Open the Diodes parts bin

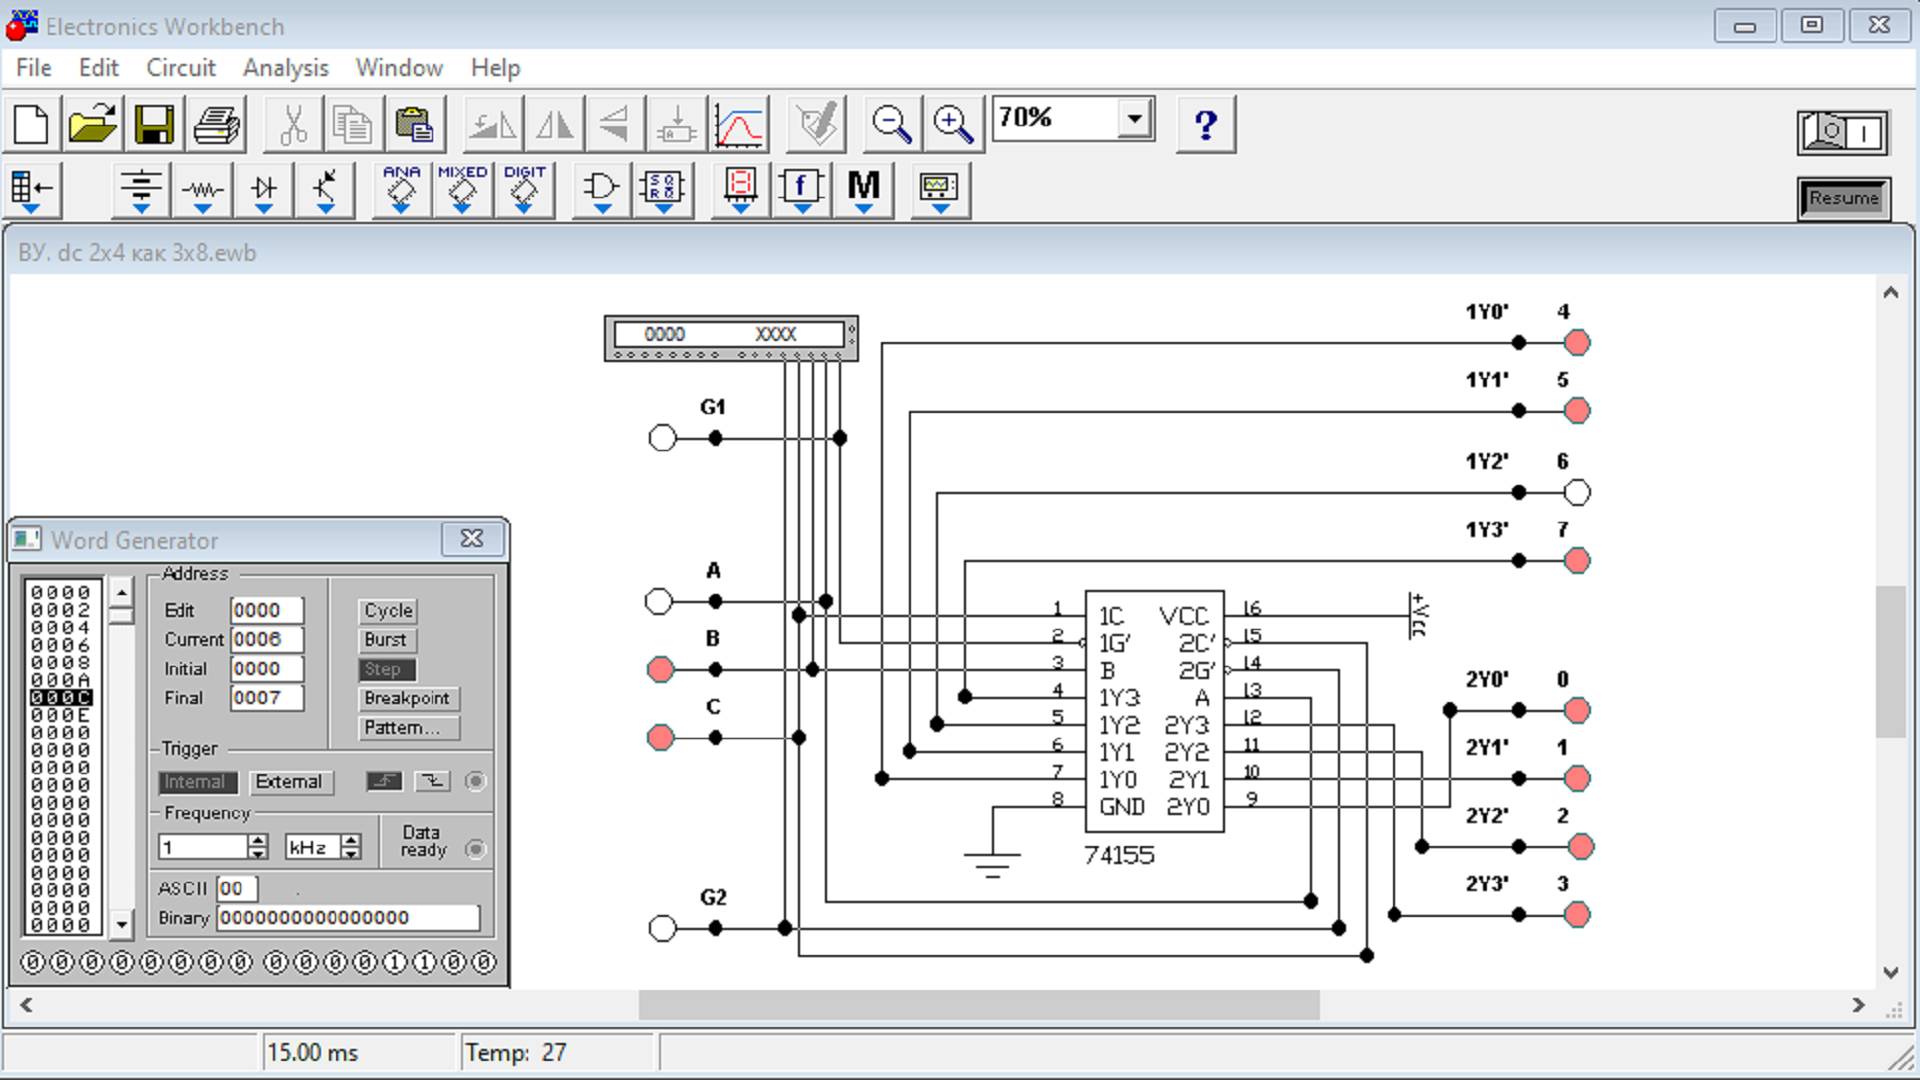coord(264,189)
